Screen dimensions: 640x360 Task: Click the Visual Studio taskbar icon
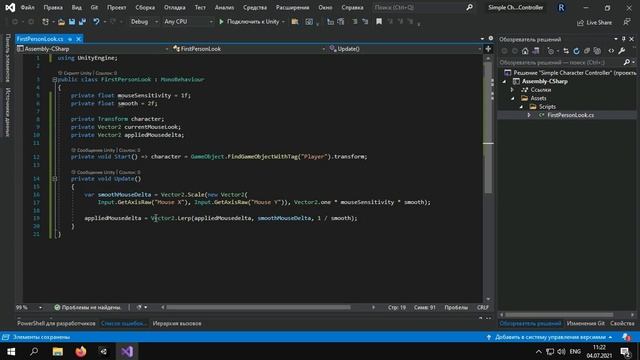pyautogui.click(x=127, y=351)
